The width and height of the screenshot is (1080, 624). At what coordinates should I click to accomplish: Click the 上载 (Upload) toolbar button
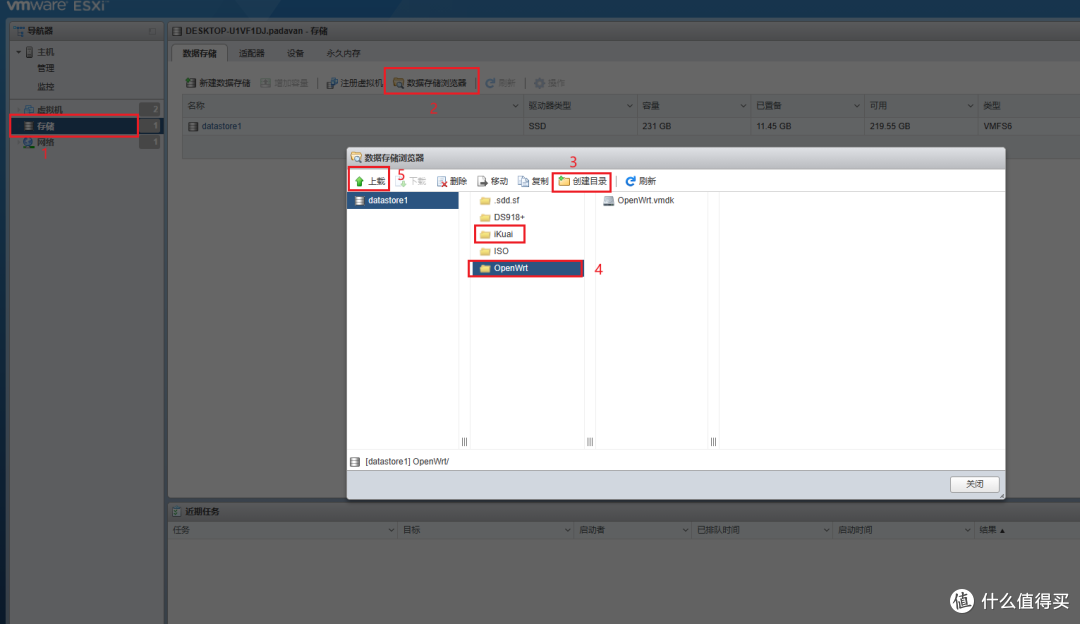pyautogui.click(x=369, y=181)
